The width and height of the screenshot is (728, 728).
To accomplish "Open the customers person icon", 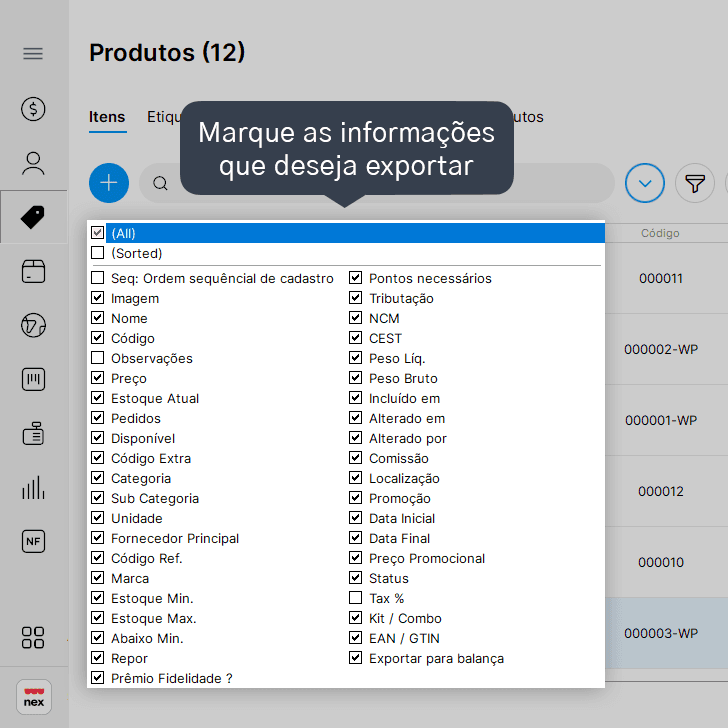I will pos(33,163).
